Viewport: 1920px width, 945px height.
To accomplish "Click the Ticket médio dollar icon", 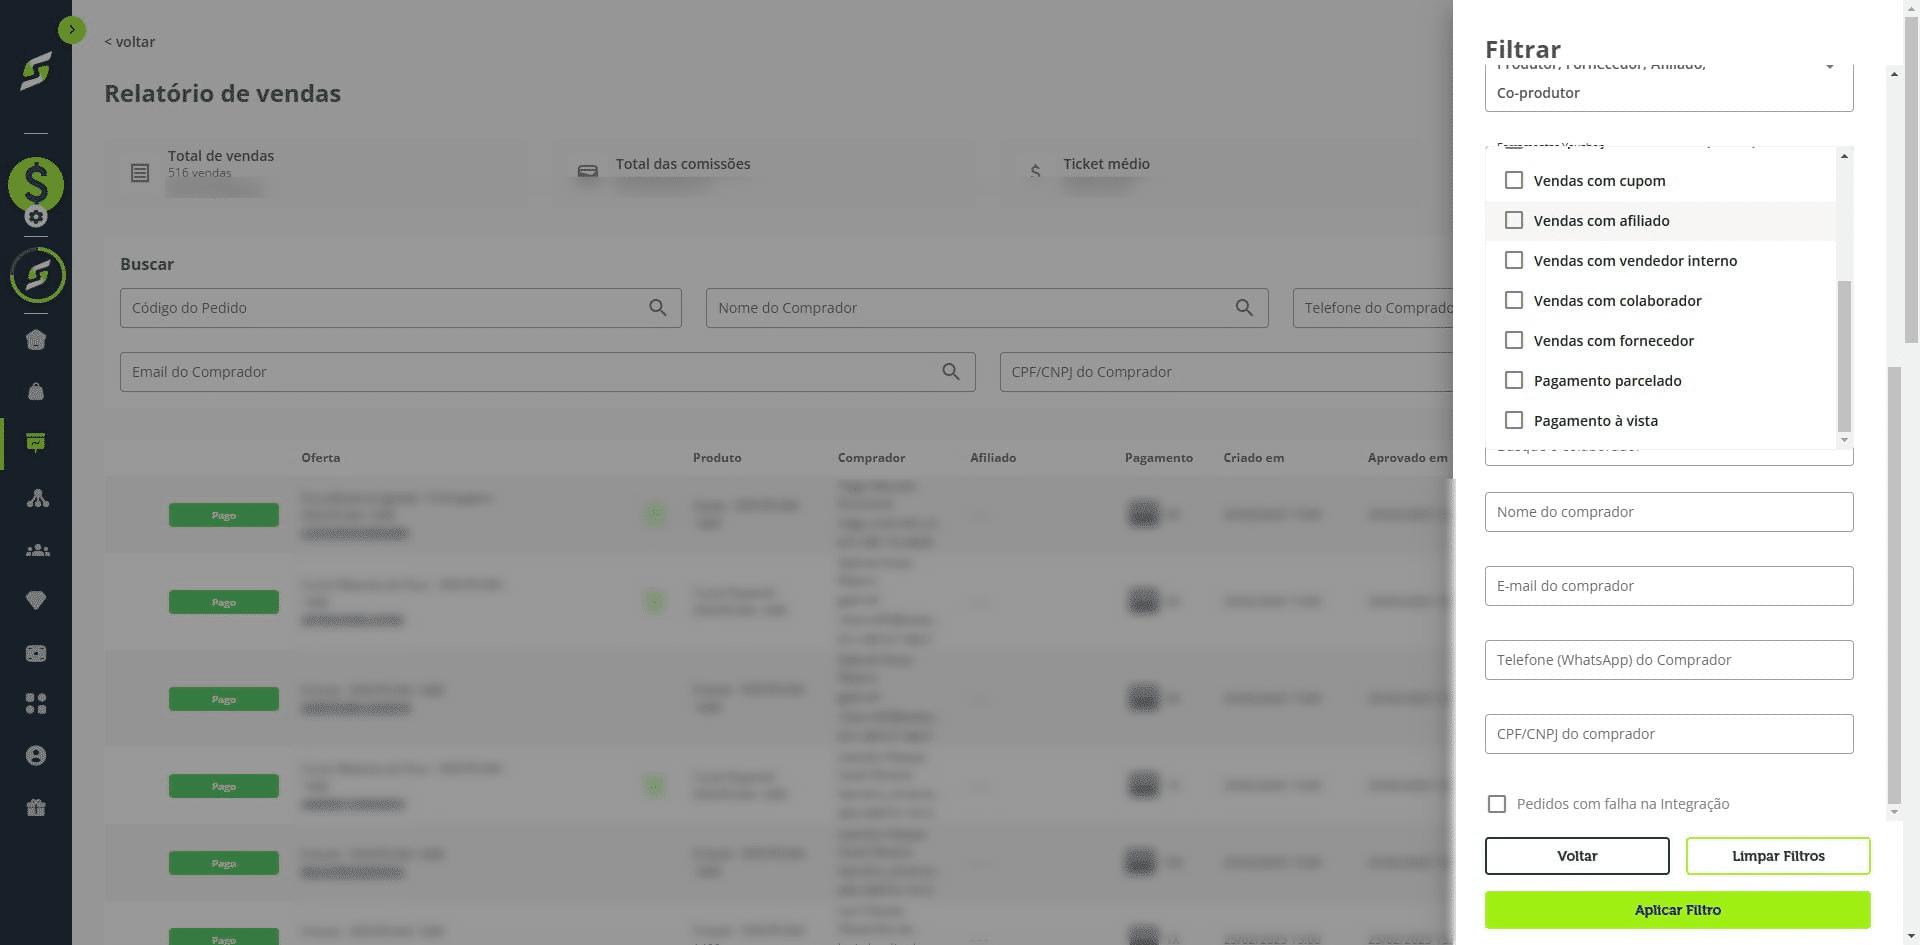I will point(1036,171).
